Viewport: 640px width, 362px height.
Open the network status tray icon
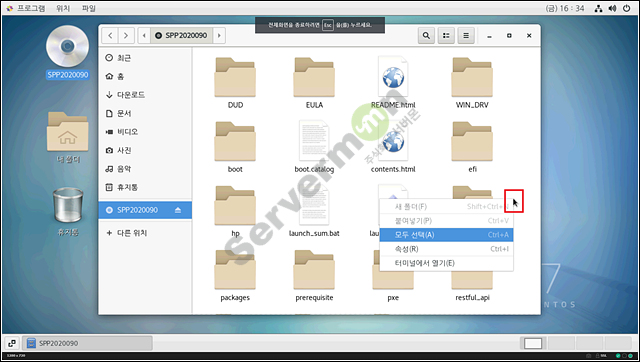(598, 8)
